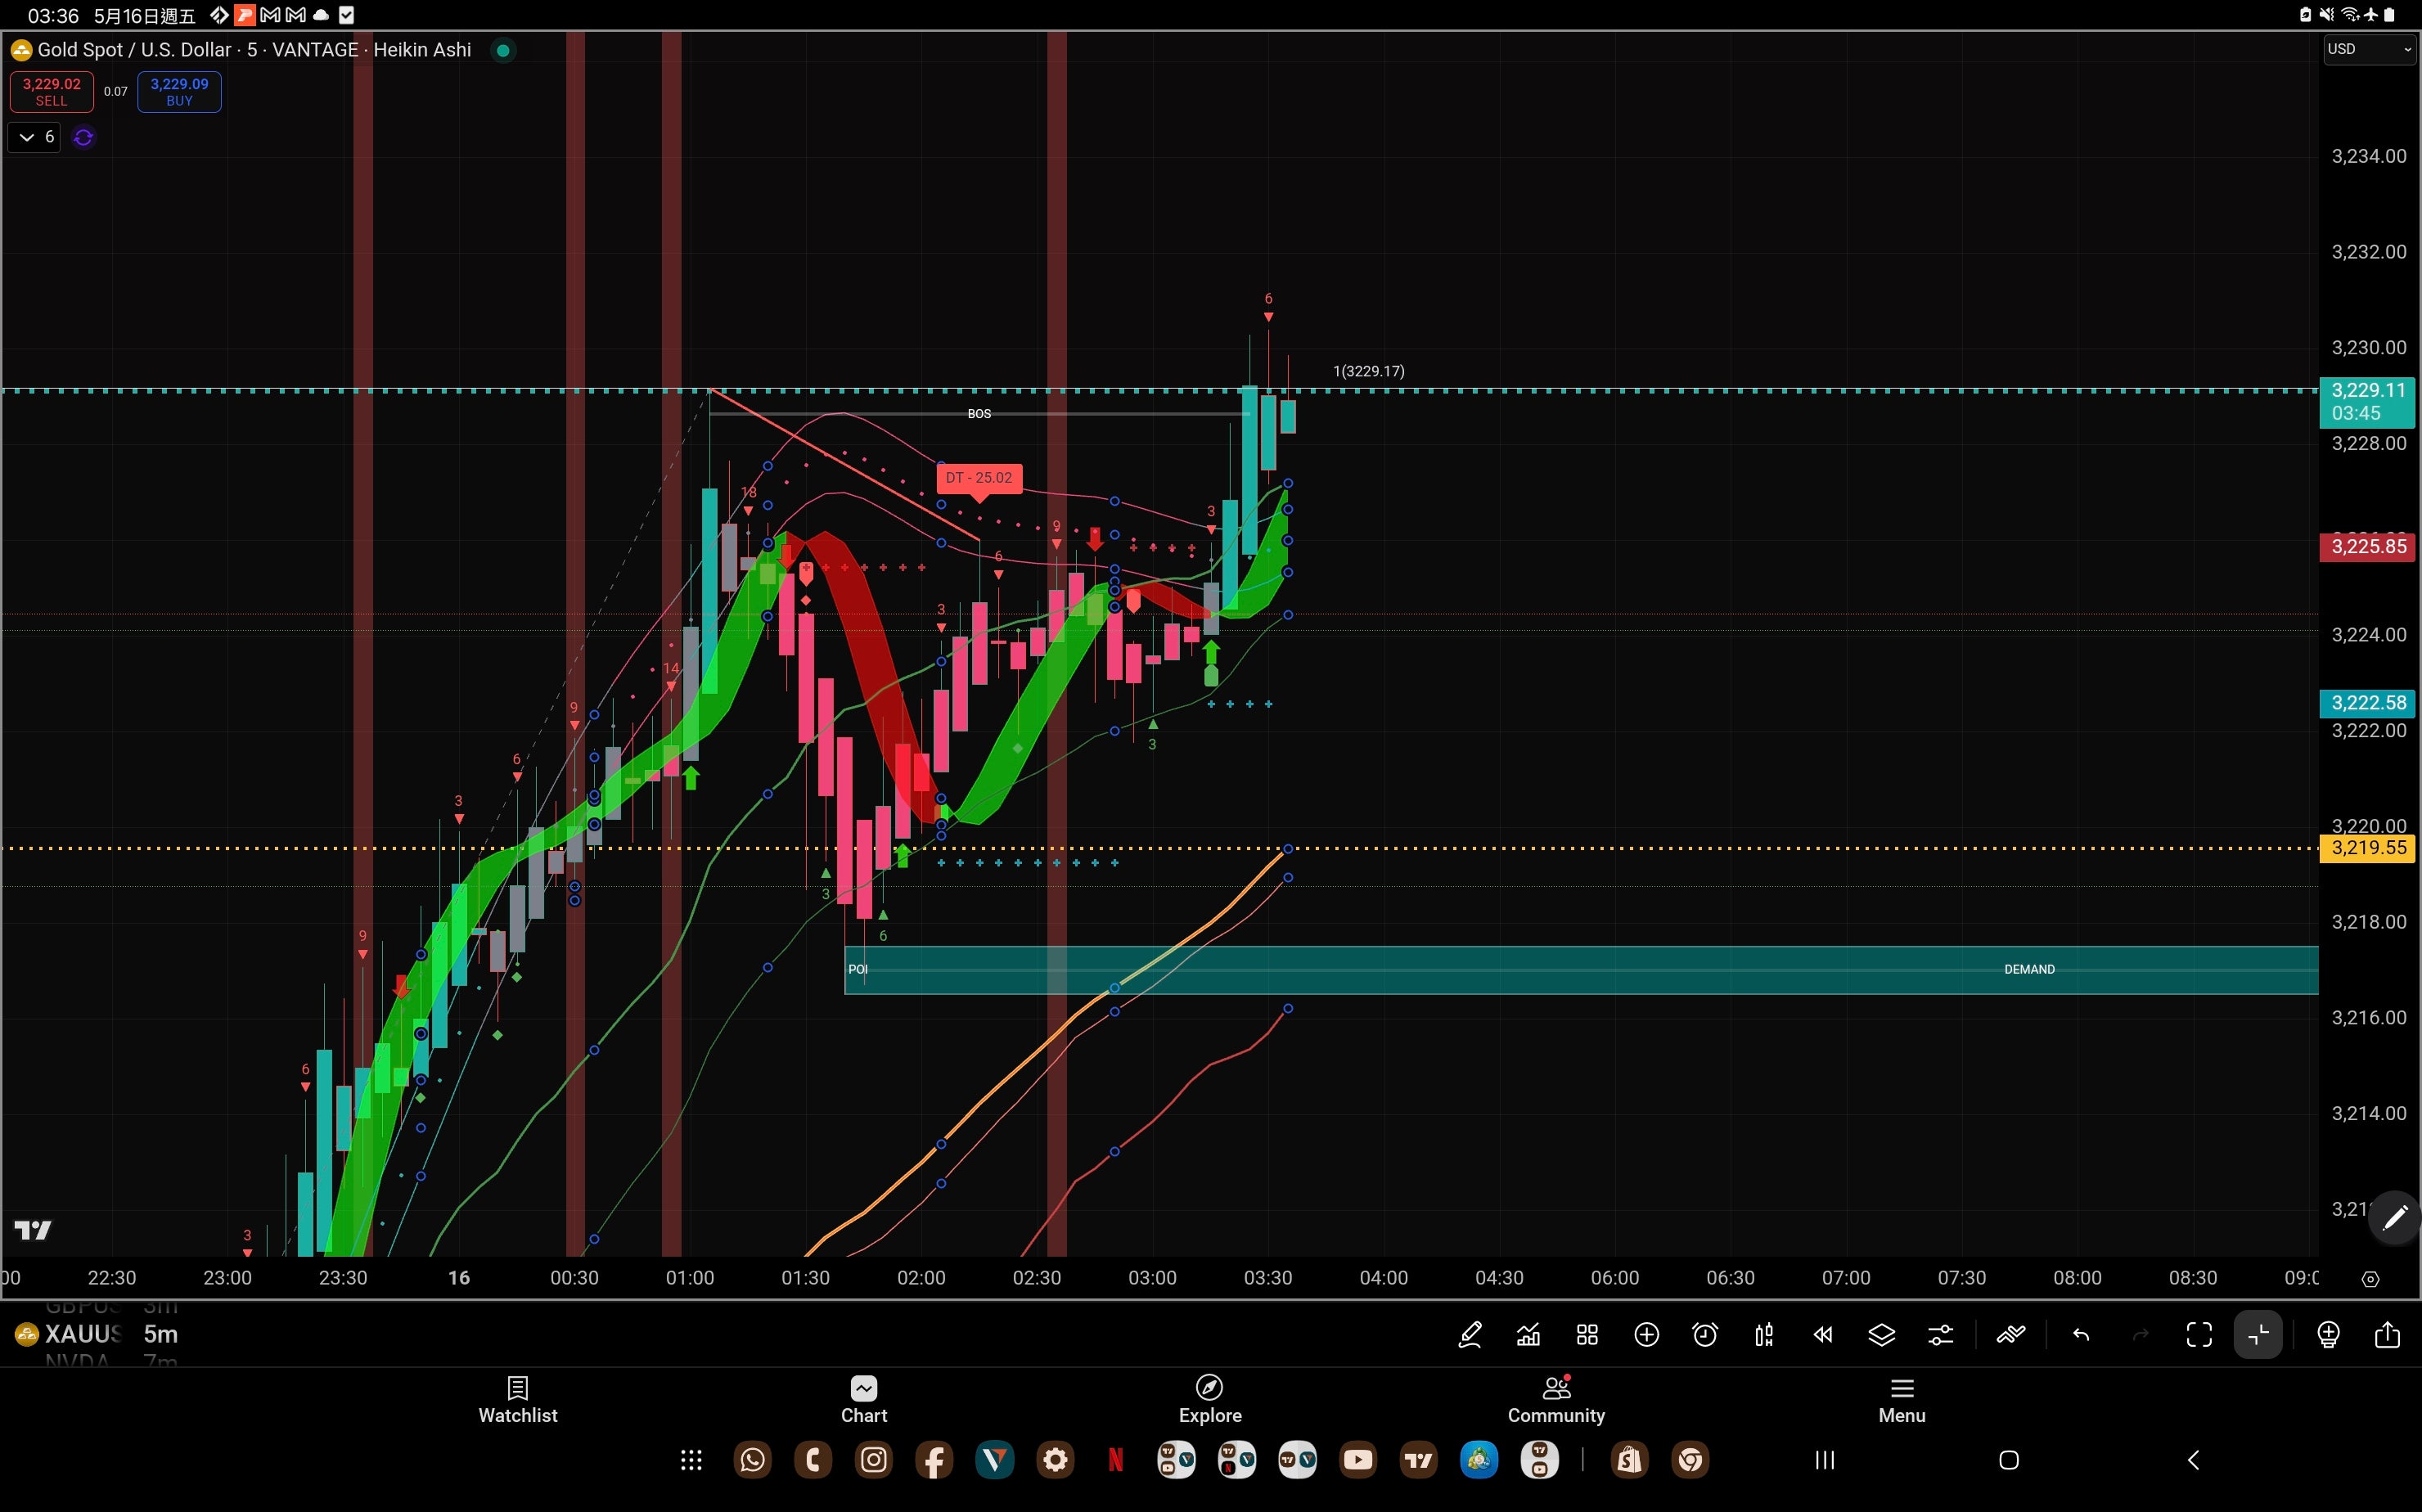
Task: Click the DEMAND zone label
Action: (x=2029, y=969)
